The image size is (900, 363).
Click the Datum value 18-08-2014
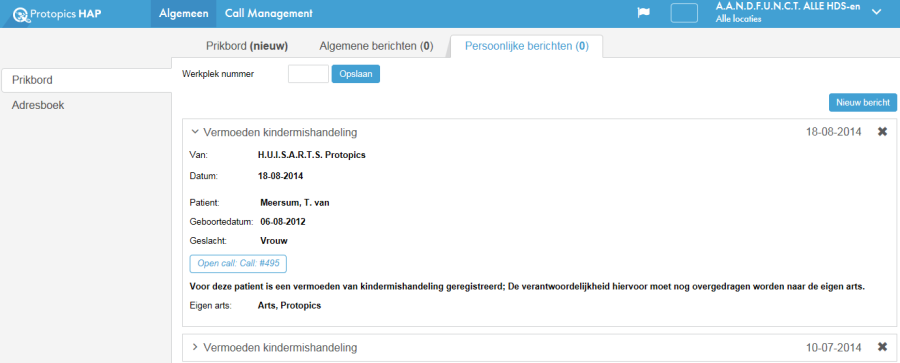coord(281,175)
